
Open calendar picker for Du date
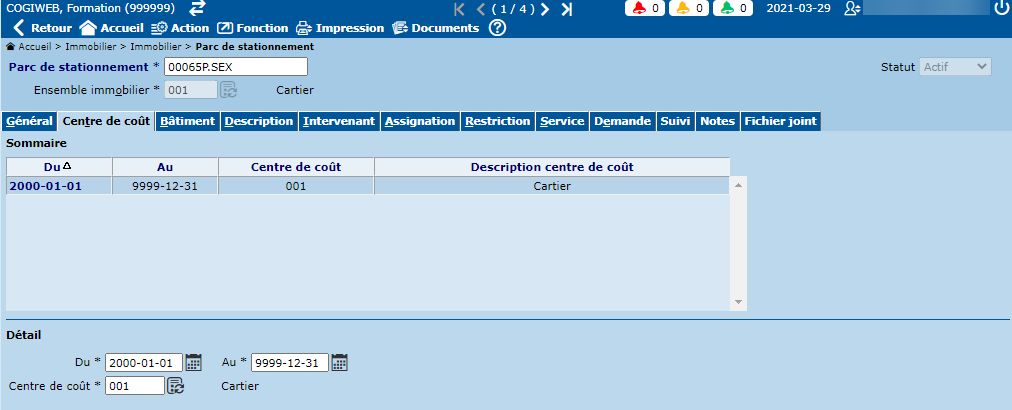click(194, 362)
